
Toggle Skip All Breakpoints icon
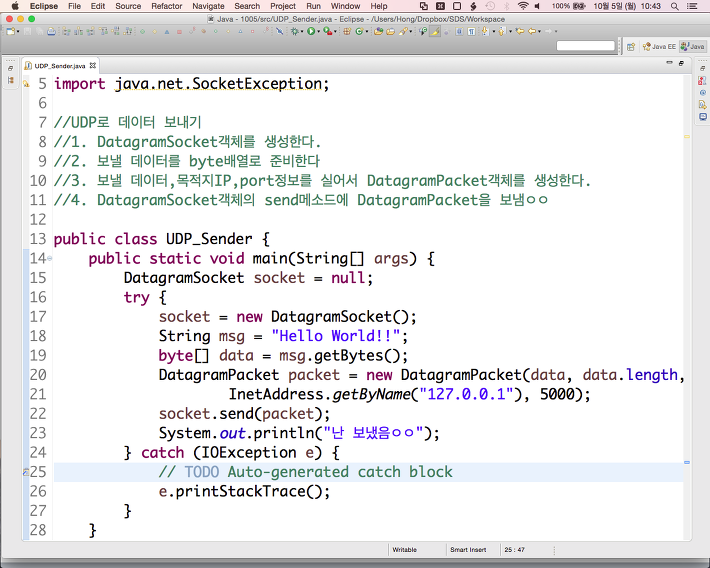click(279, 31)
